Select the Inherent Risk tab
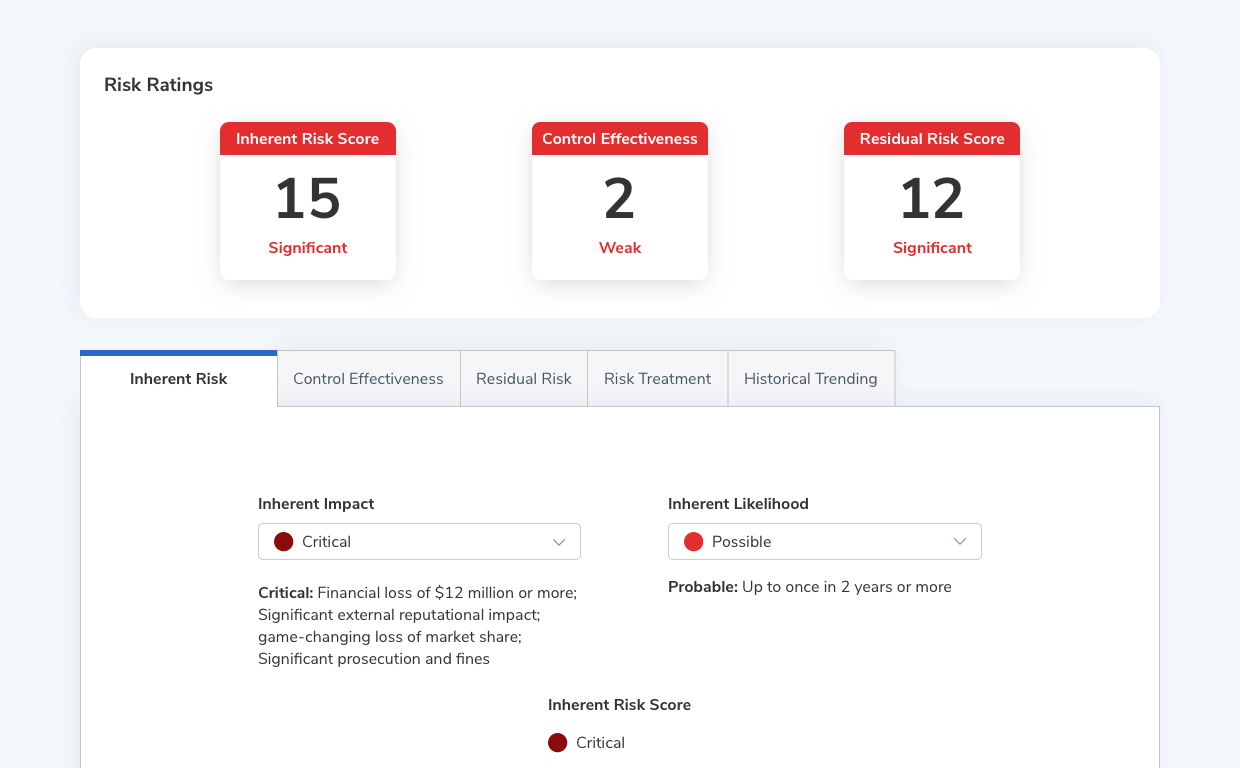 tap(178, 379)
